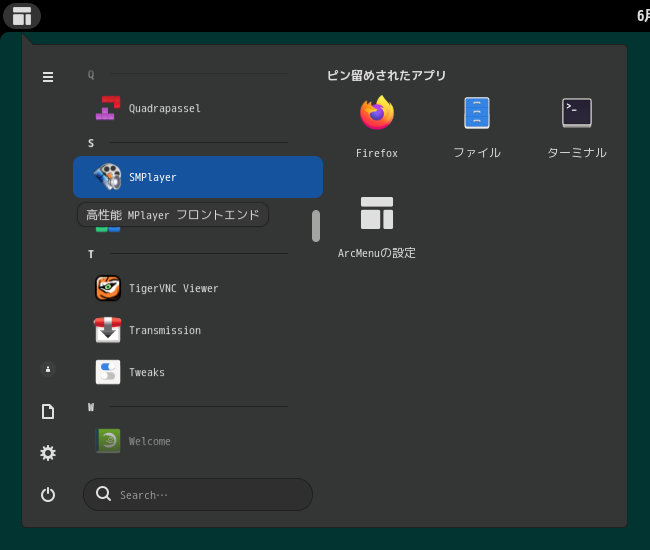Open Tweaks switch icon

(108, 372)
